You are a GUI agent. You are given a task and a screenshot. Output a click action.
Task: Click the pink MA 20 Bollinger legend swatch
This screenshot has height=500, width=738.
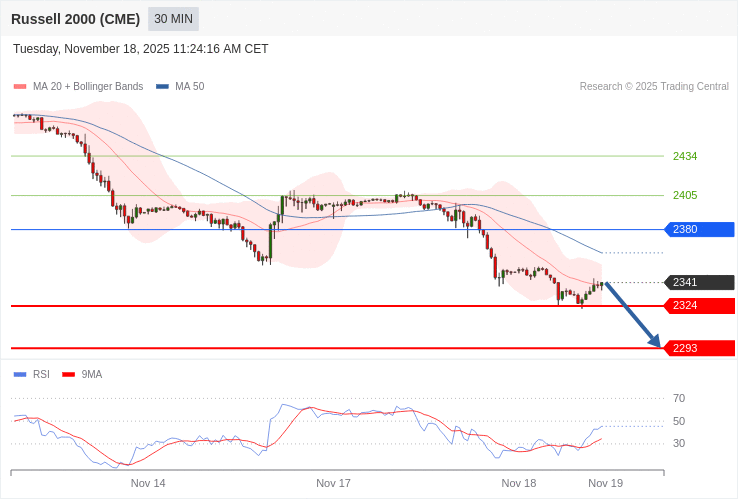pos(20,87)
